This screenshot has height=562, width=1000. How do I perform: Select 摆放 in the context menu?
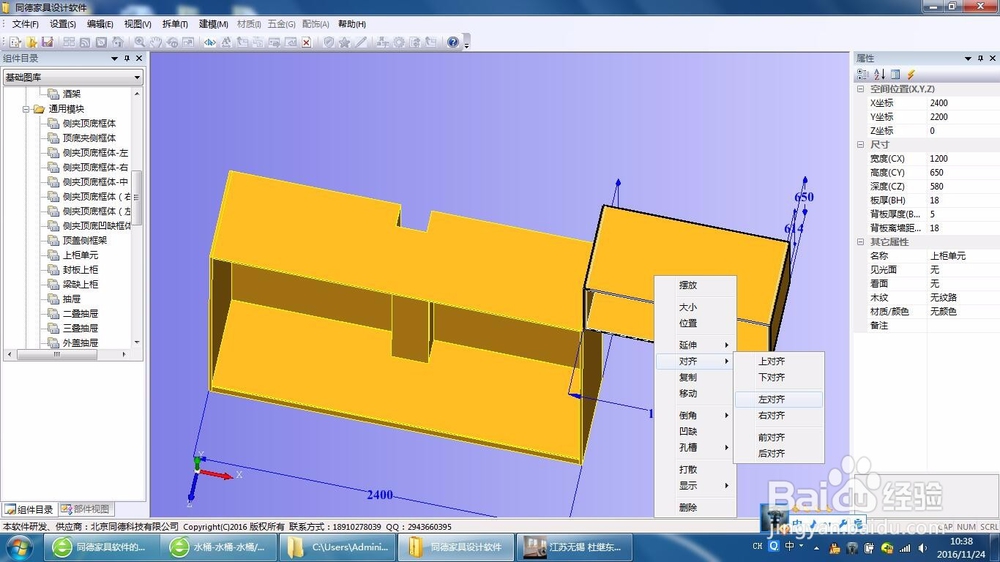[696, 285]
